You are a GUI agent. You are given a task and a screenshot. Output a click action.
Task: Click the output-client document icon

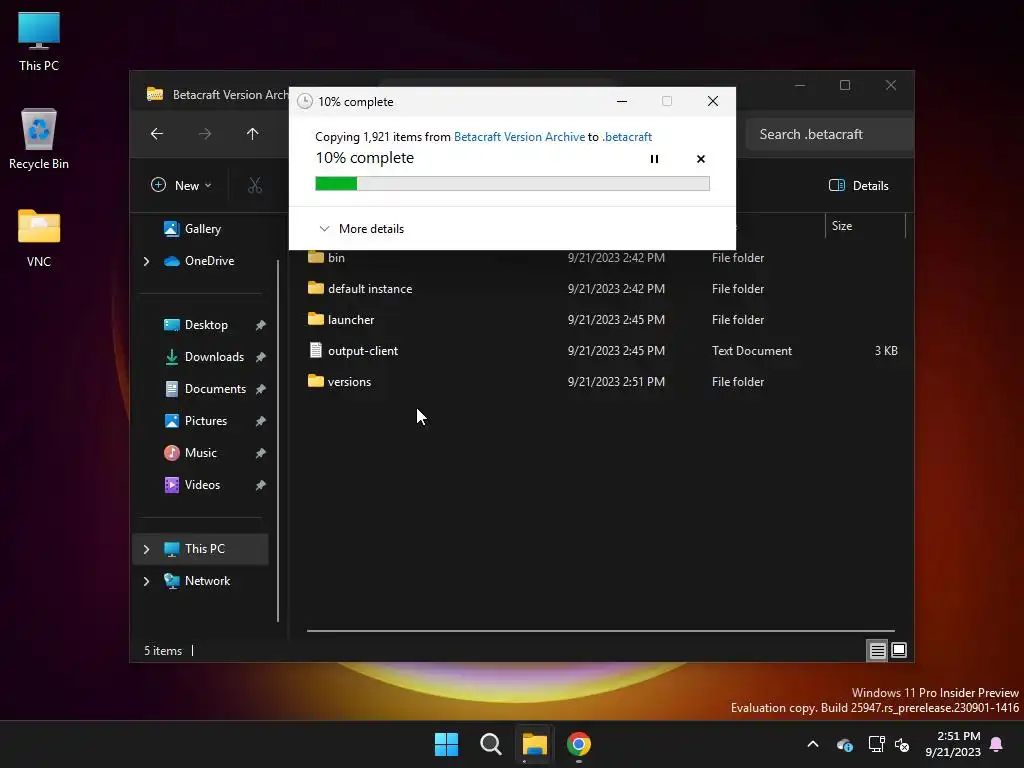tap(315, 350)
